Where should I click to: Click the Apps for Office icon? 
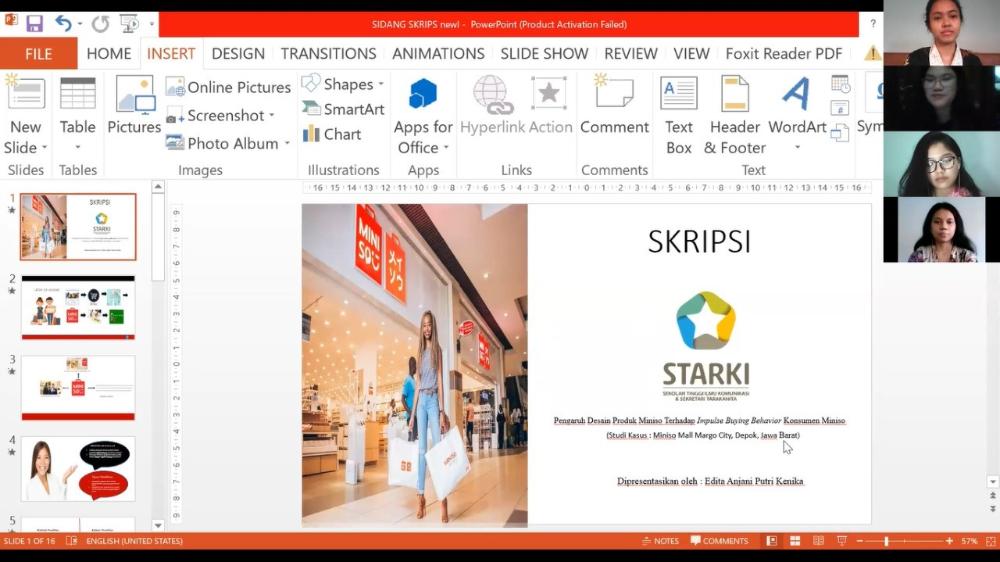coord(423,93)
